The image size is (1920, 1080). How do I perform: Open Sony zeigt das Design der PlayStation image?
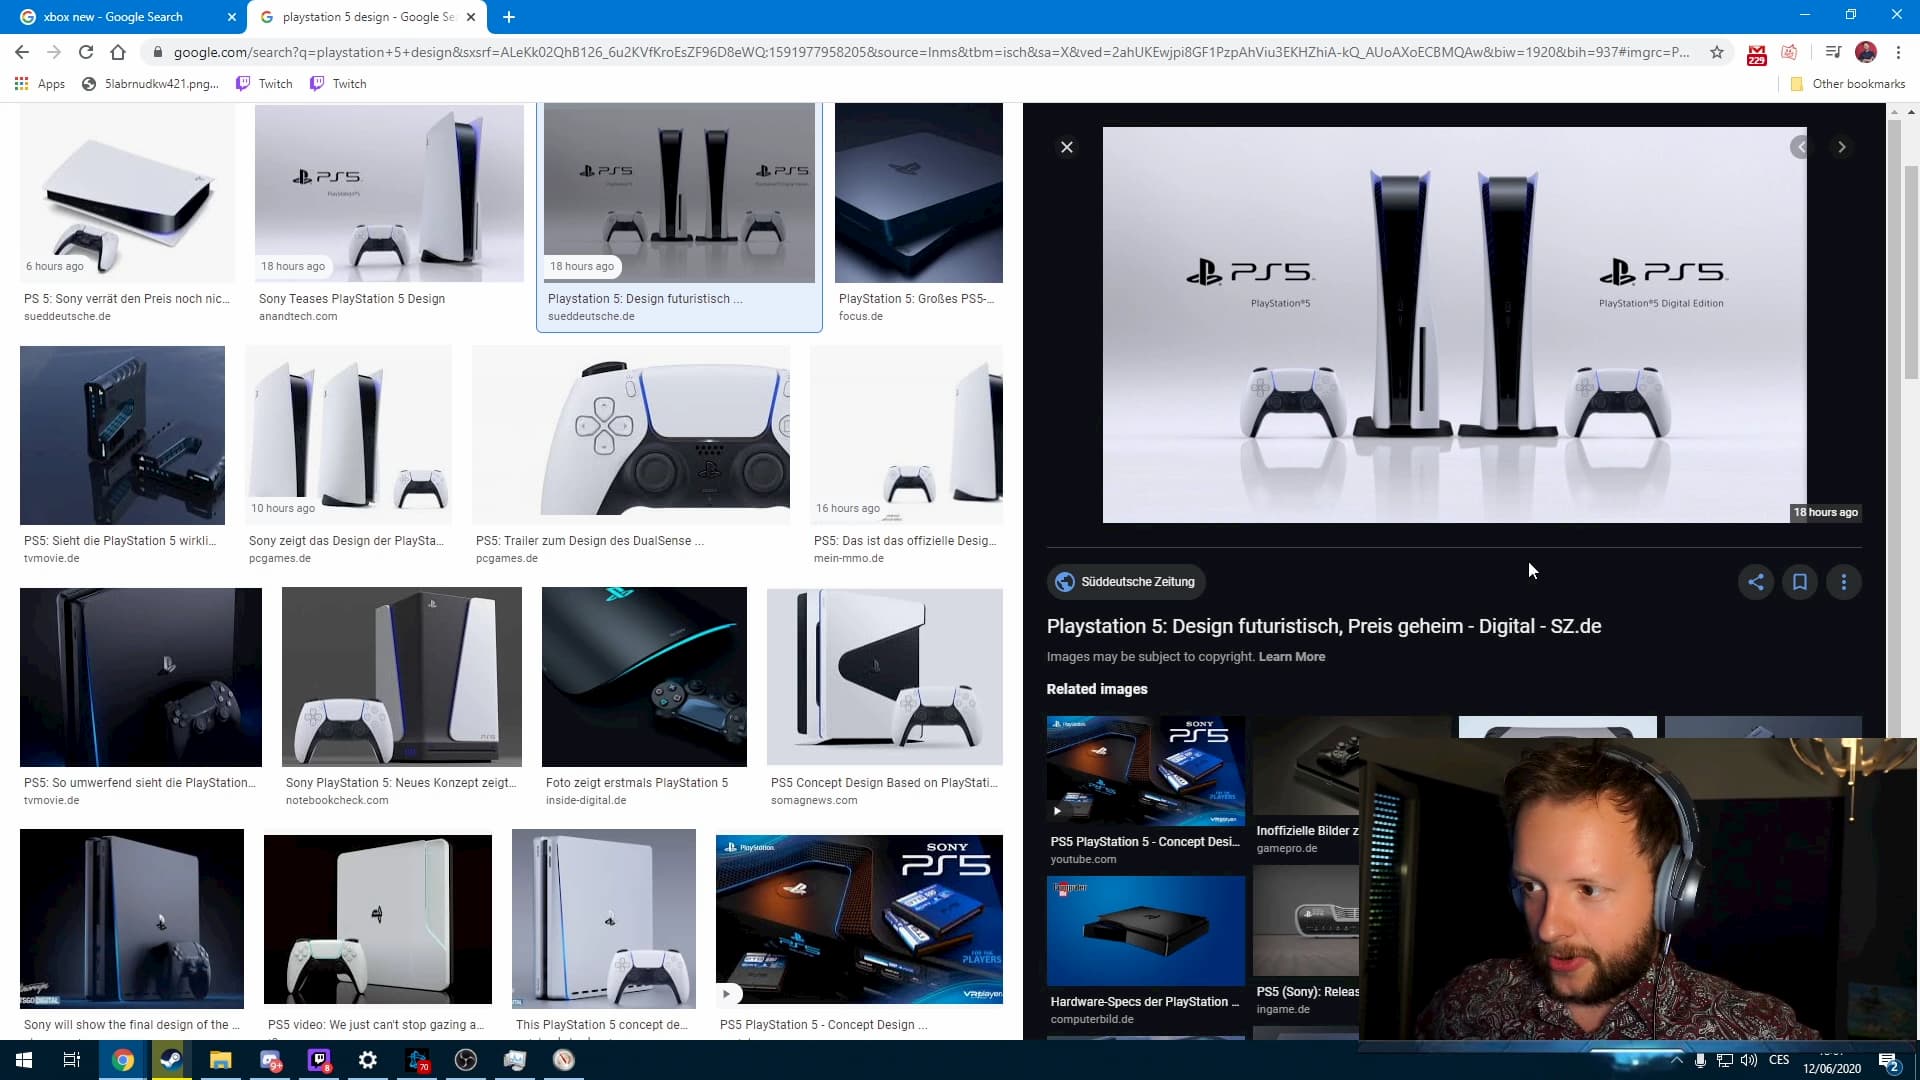(x=348, y=435)
